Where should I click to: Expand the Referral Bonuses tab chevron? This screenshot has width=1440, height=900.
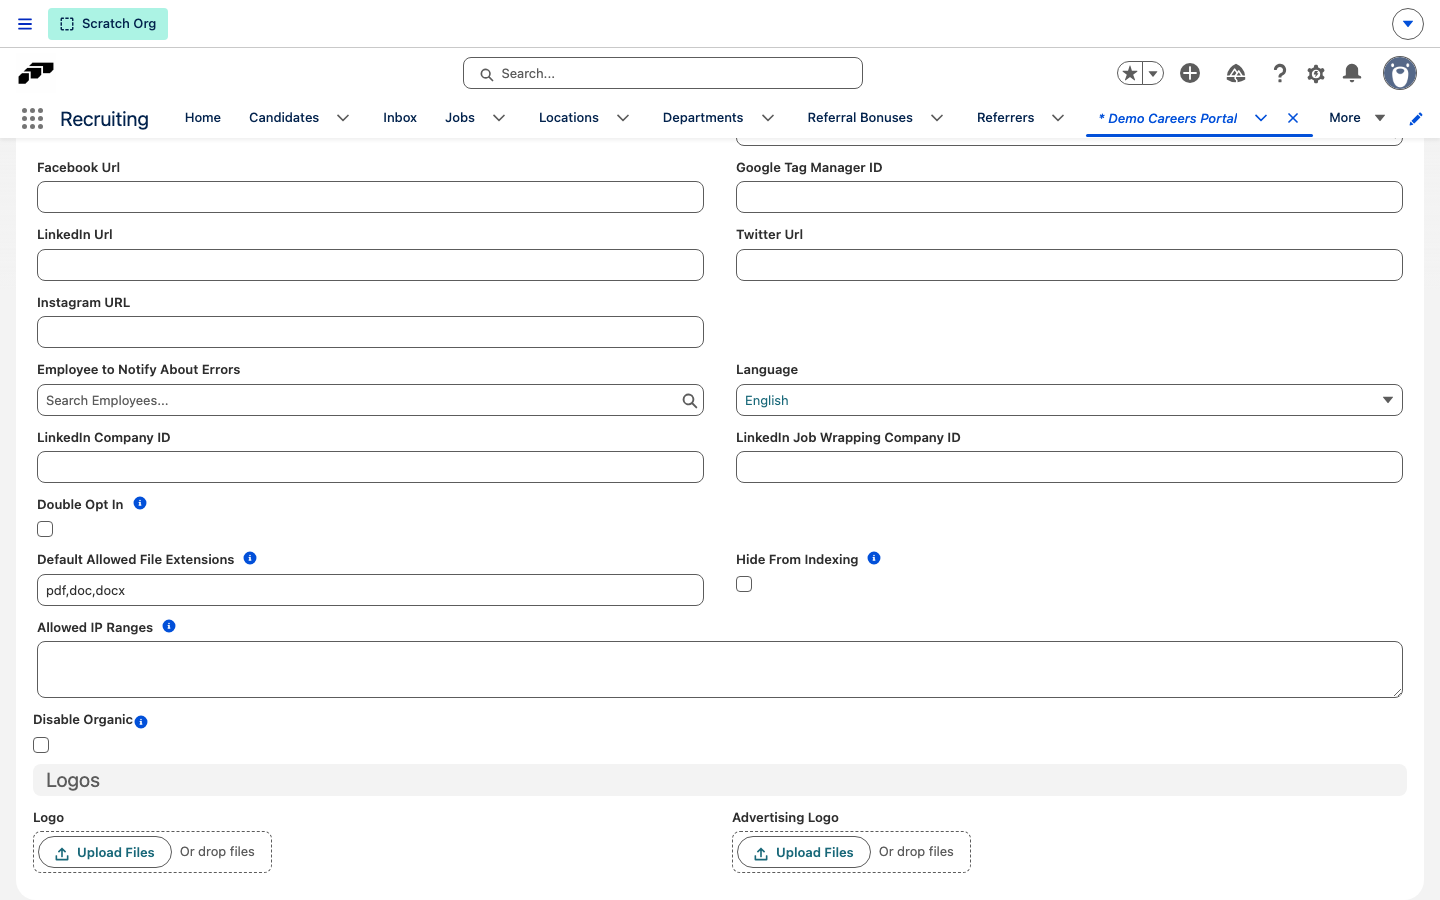point(937,118)
